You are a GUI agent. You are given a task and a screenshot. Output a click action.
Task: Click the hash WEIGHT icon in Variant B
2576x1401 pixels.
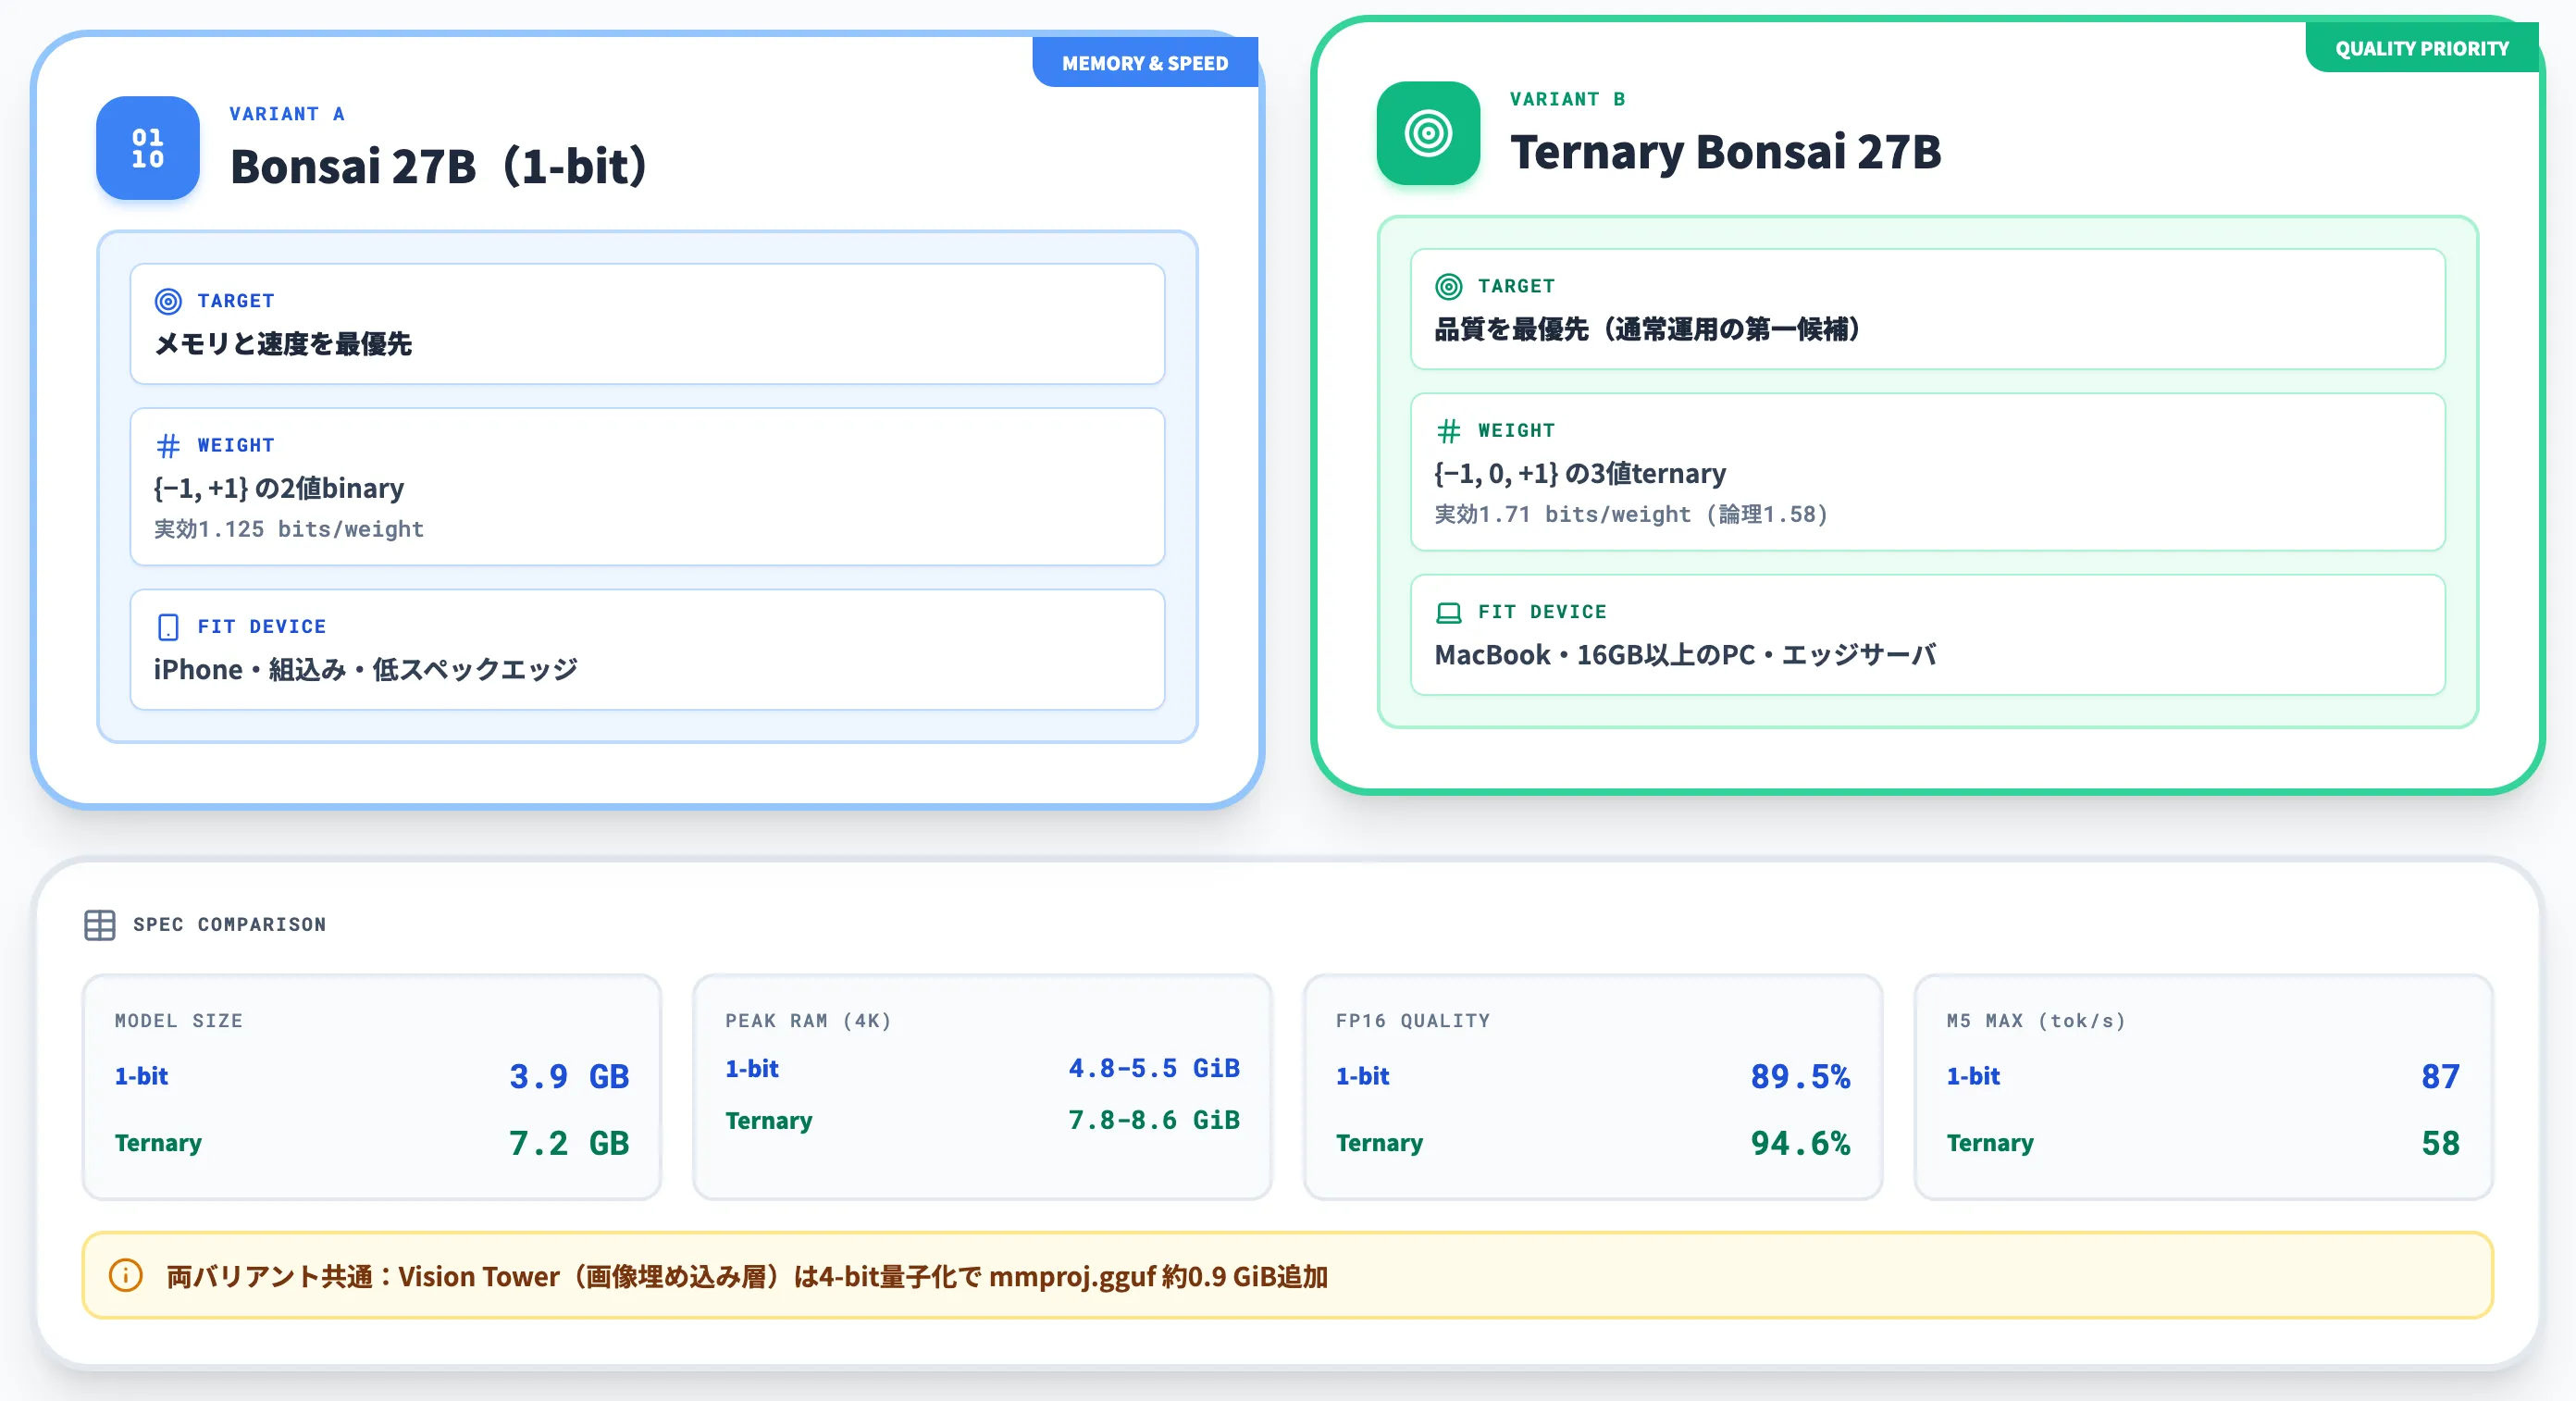click(x=1448, y=431)
